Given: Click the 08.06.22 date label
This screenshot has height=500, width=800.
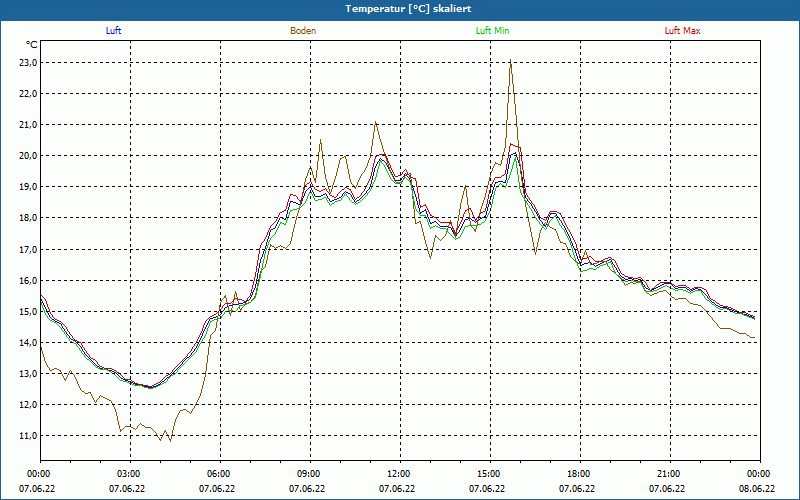Looking at the screenshot, I should [x=757, y=488].
